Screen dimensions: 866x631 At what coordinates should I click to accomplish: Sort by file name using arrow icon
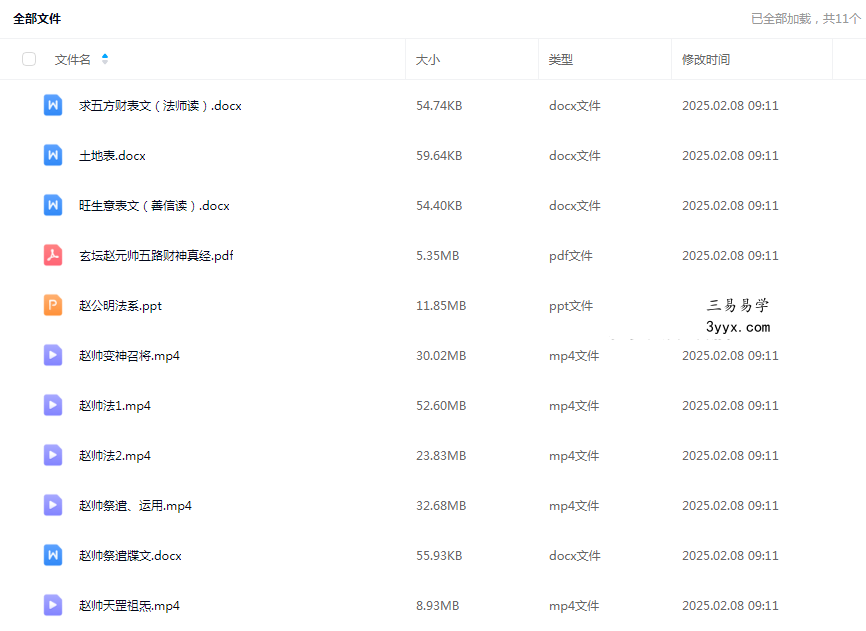pos(105,59)
